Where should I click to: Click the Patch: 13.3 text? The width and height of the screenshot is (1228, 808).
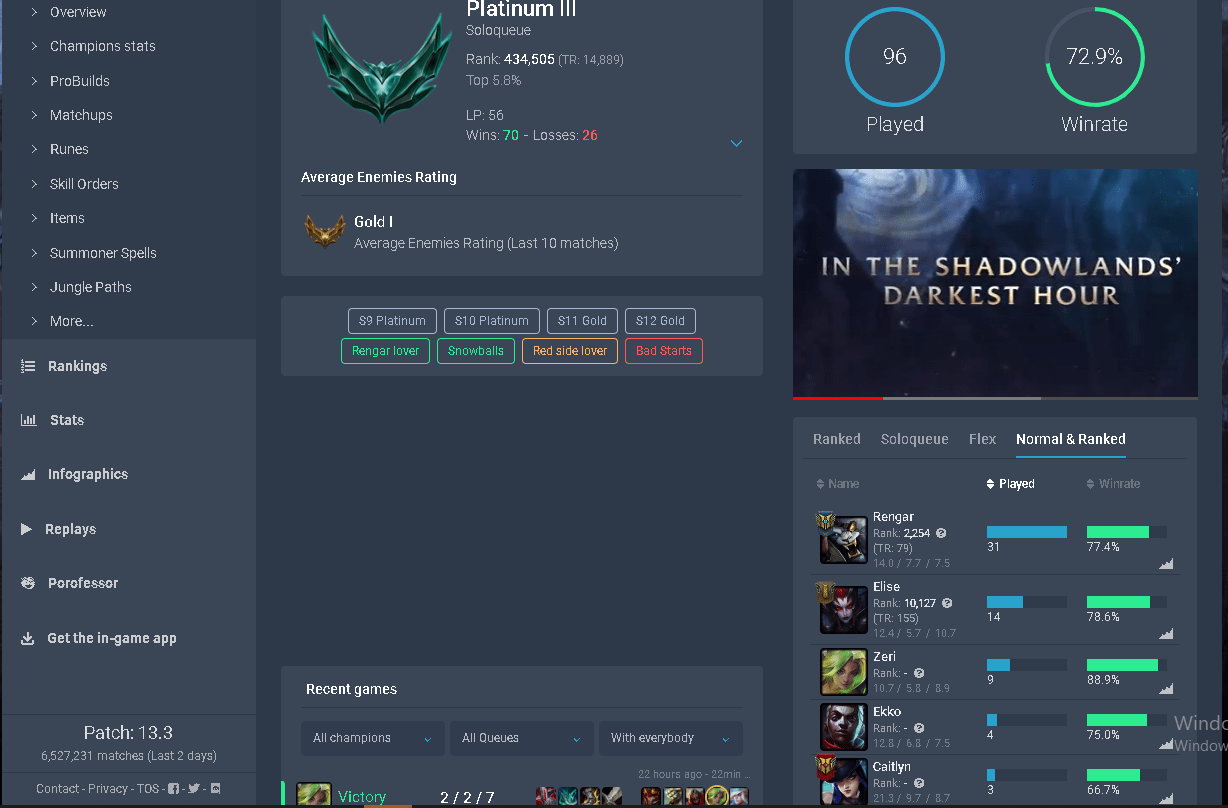[128, 733]
